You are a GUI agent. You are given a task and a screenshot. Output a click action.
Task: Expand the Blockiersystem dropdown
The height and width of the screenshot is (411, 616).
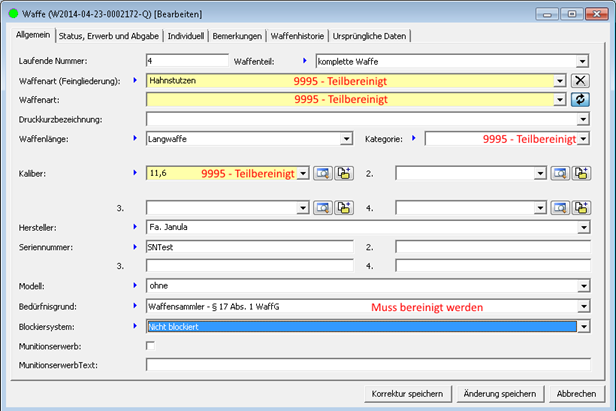coord(582,326)
